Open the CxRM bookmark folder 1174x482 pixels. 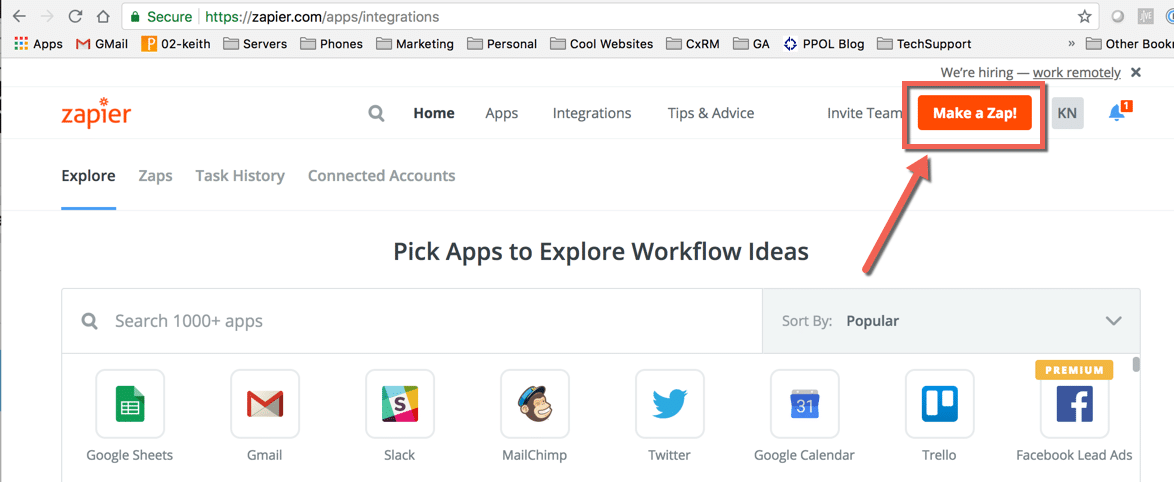point(693,44)
